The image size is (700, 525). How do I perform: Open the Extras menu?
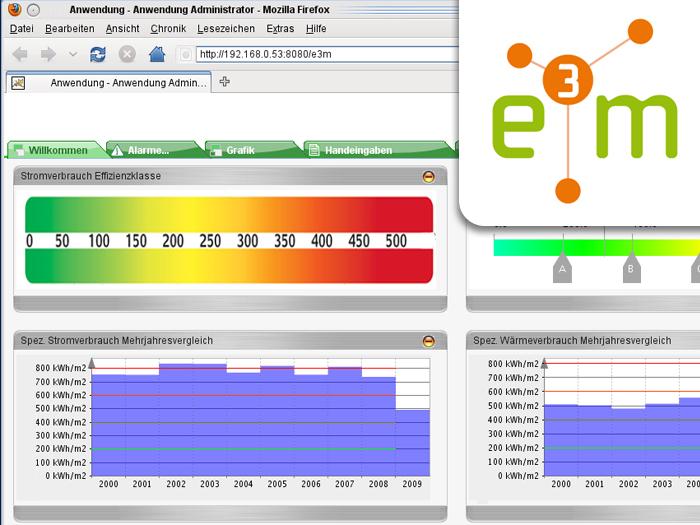(280, 29)
